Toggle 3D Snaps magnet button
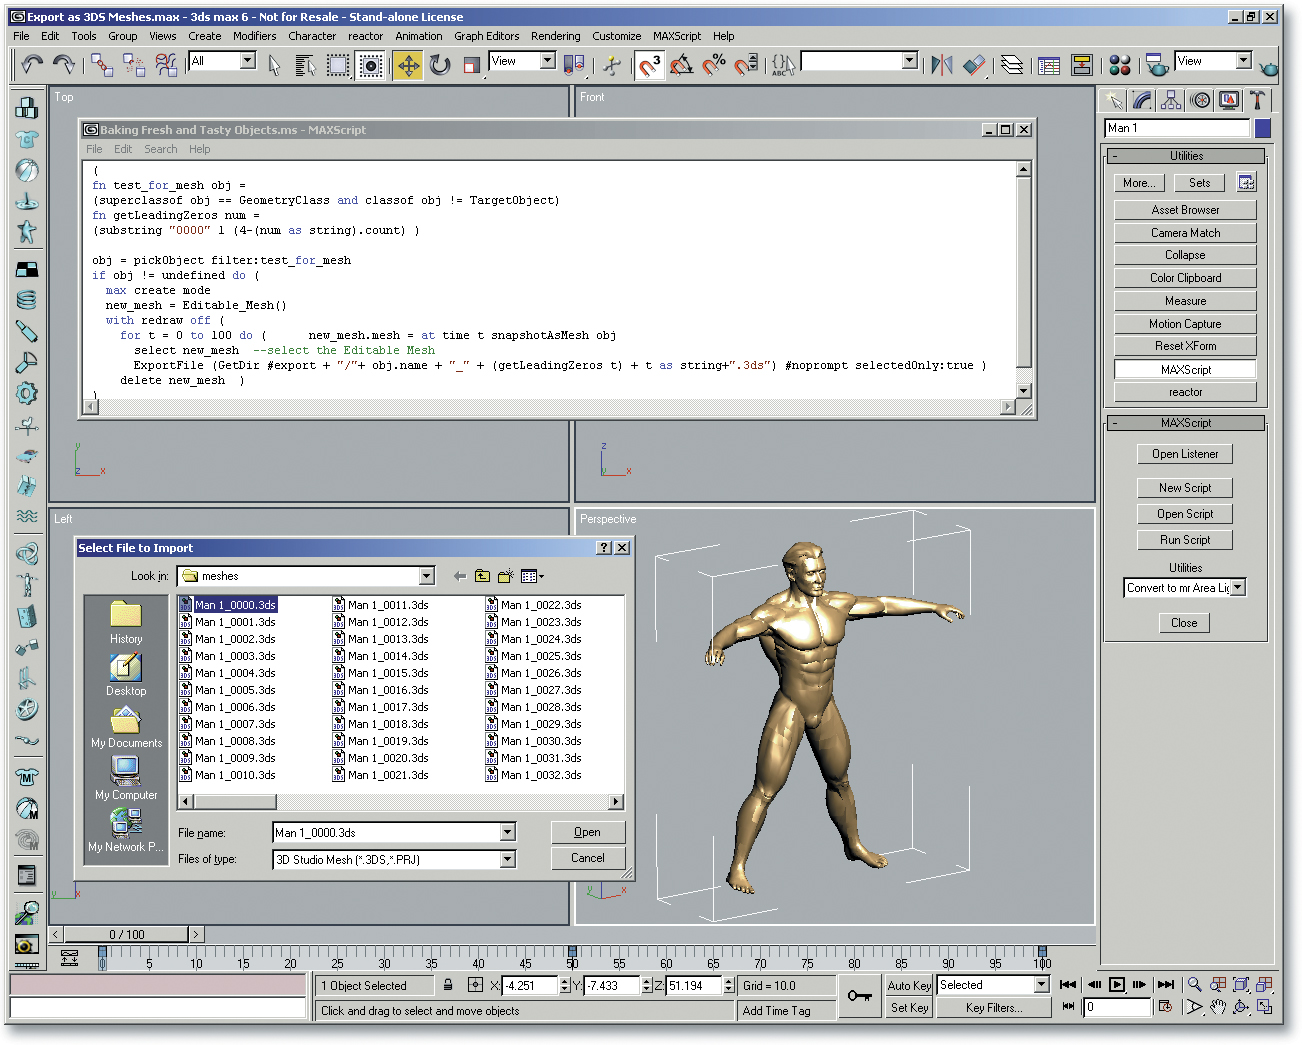 tap(649, 66)
